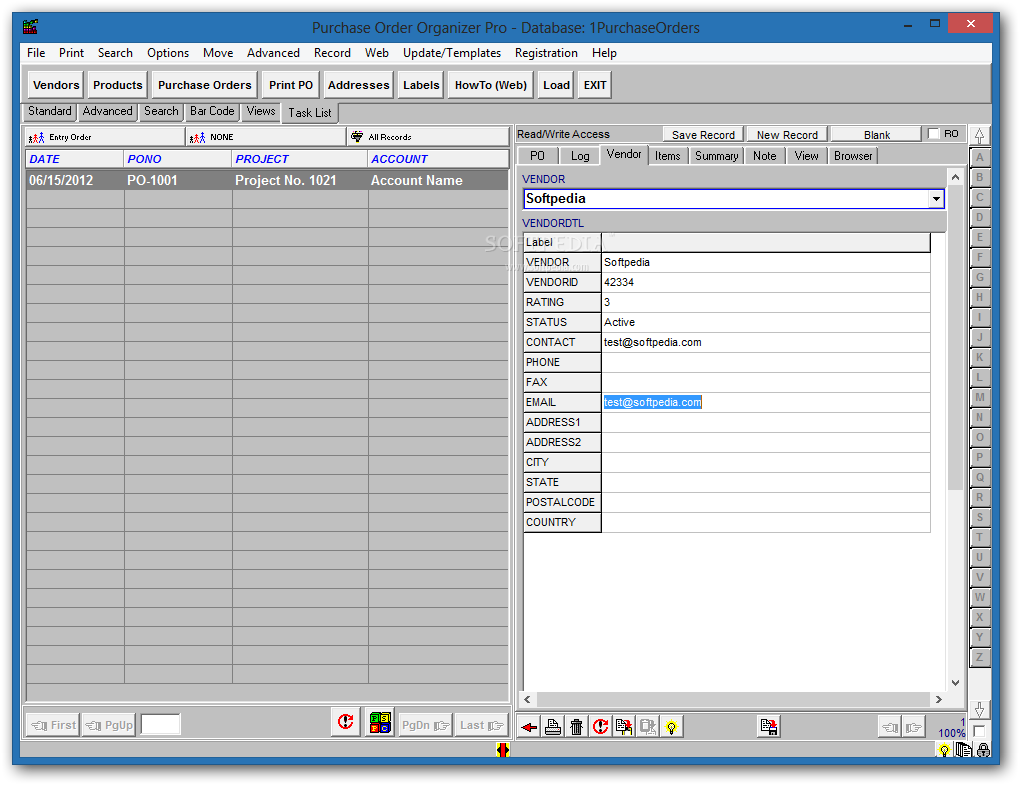Click the grayed paste record icon
Screen dimensions: 1020x785
click(x=647, y=726)
